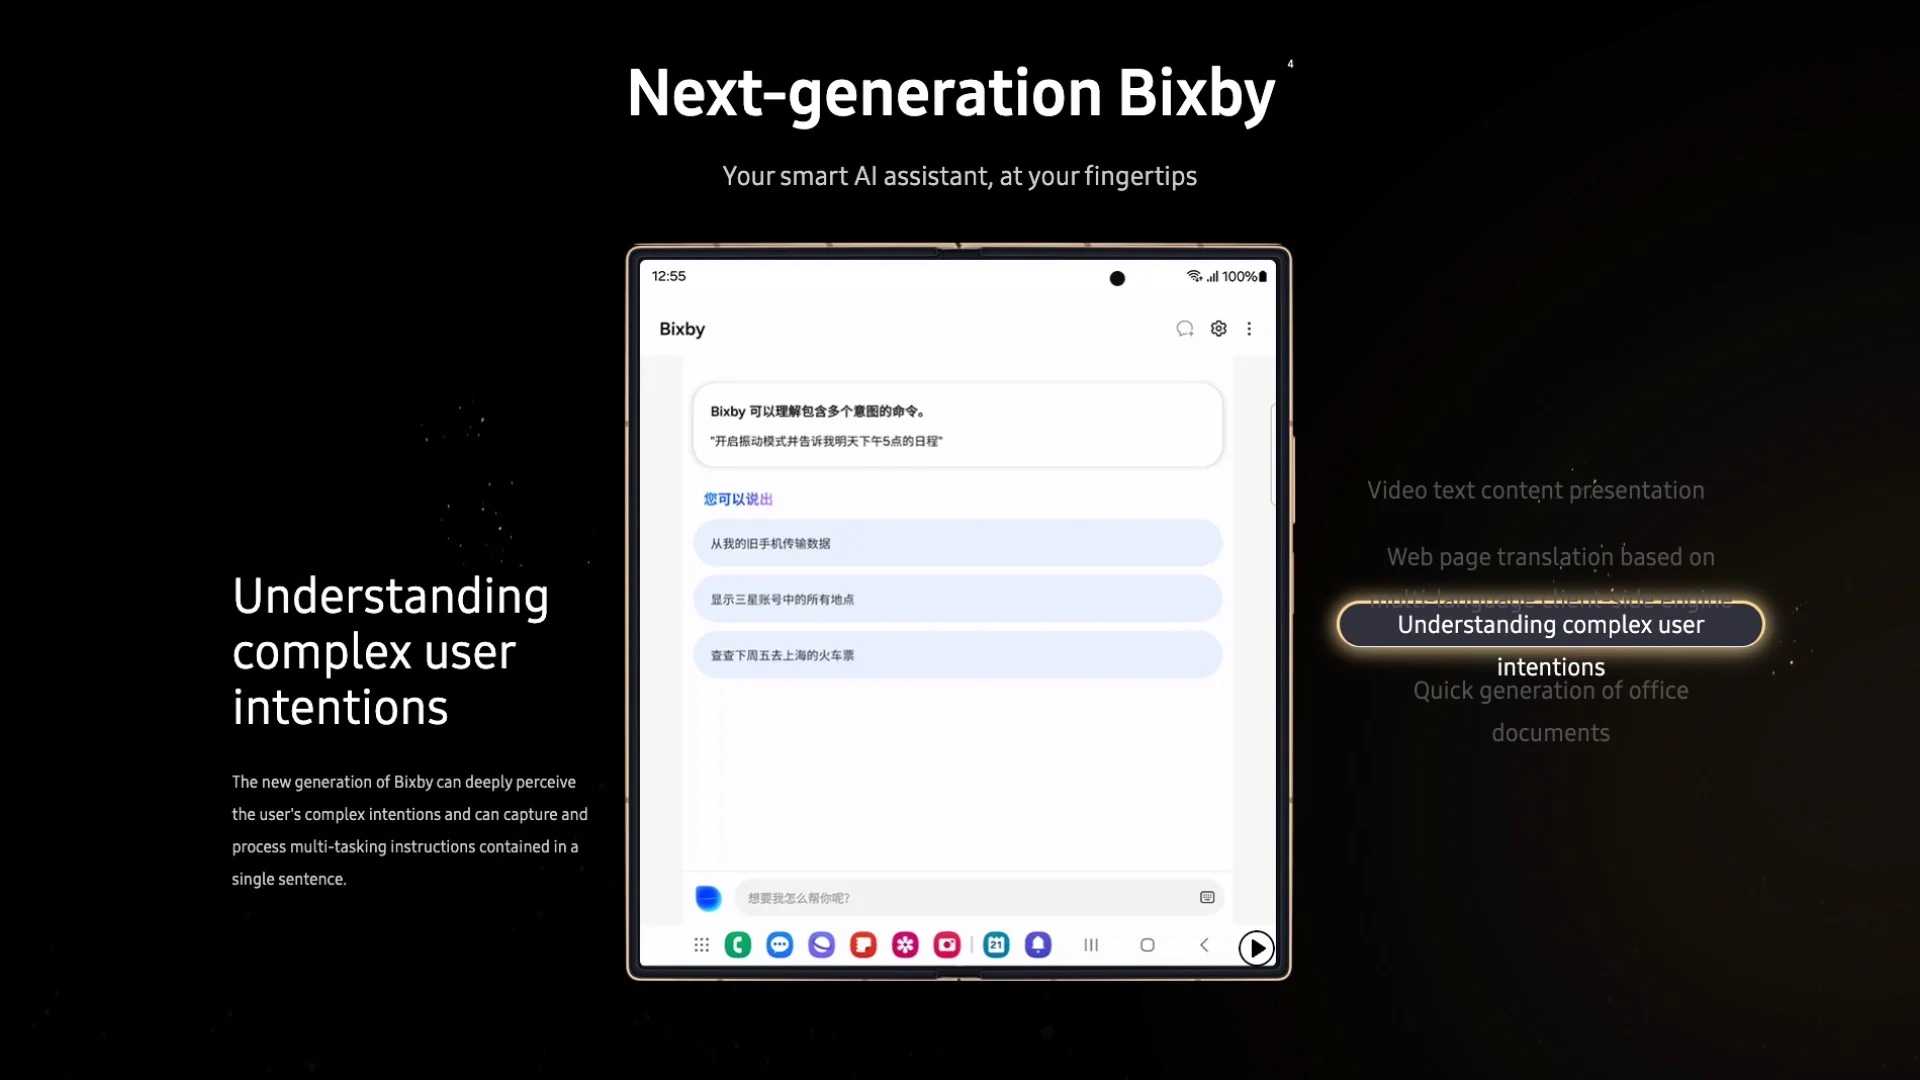Tap Bixby more options menu
1920x1080 pixels.
(x=1250, y=328)
